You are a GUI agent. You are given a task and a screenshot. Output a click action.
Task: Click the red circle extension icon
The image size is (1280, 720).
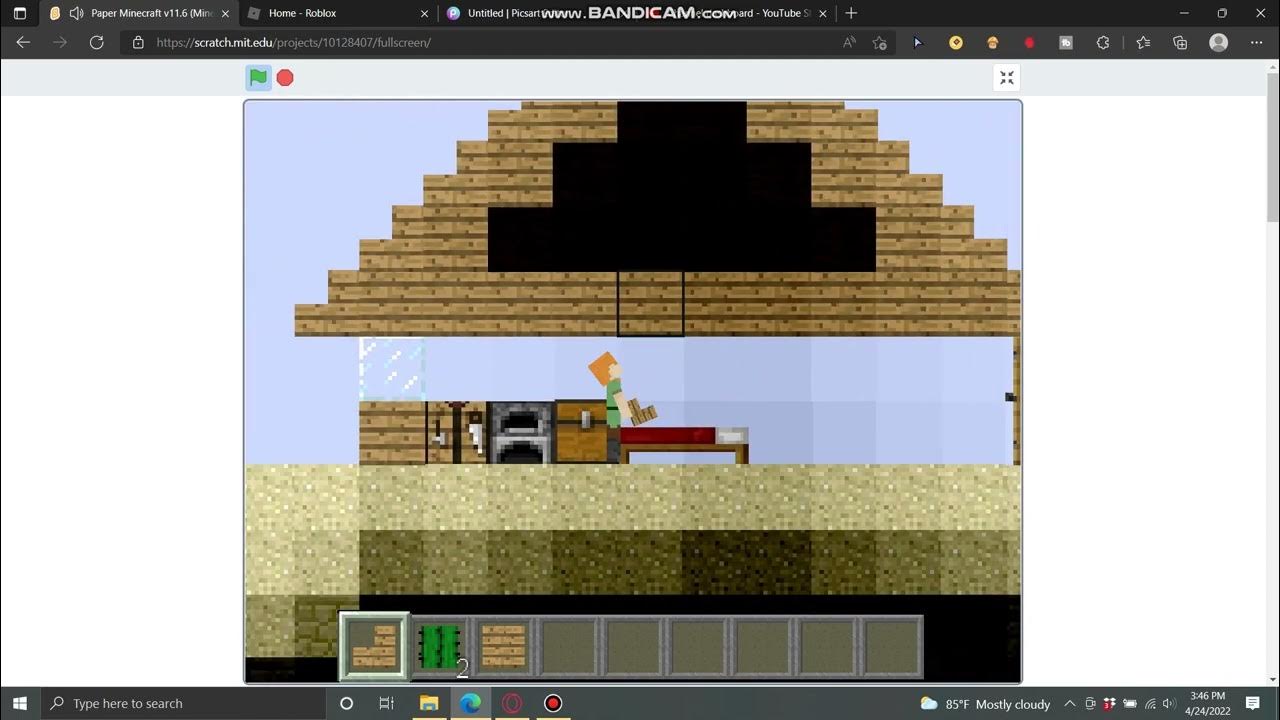click(x=1029, y=43)
